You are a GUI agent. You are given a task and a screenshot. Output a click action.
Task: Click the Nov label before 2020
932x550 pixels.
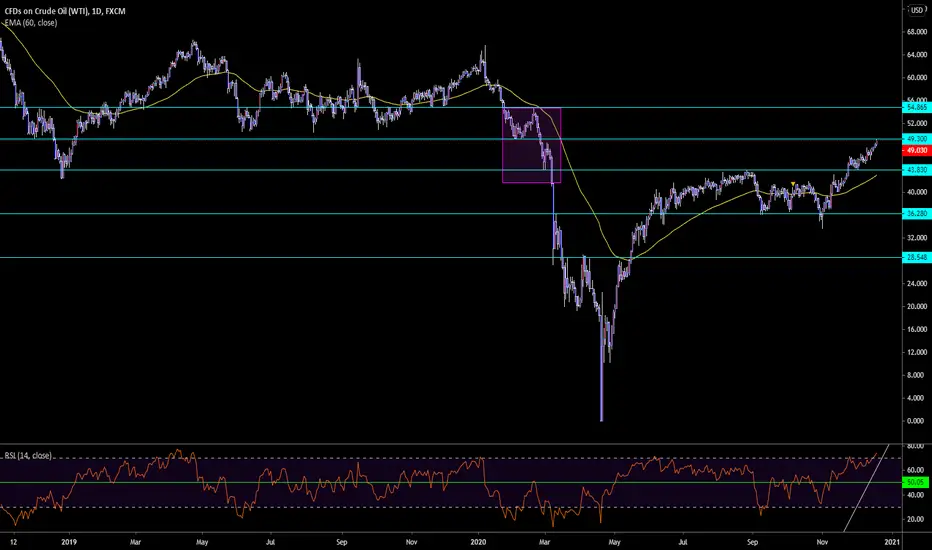(411, 542)
